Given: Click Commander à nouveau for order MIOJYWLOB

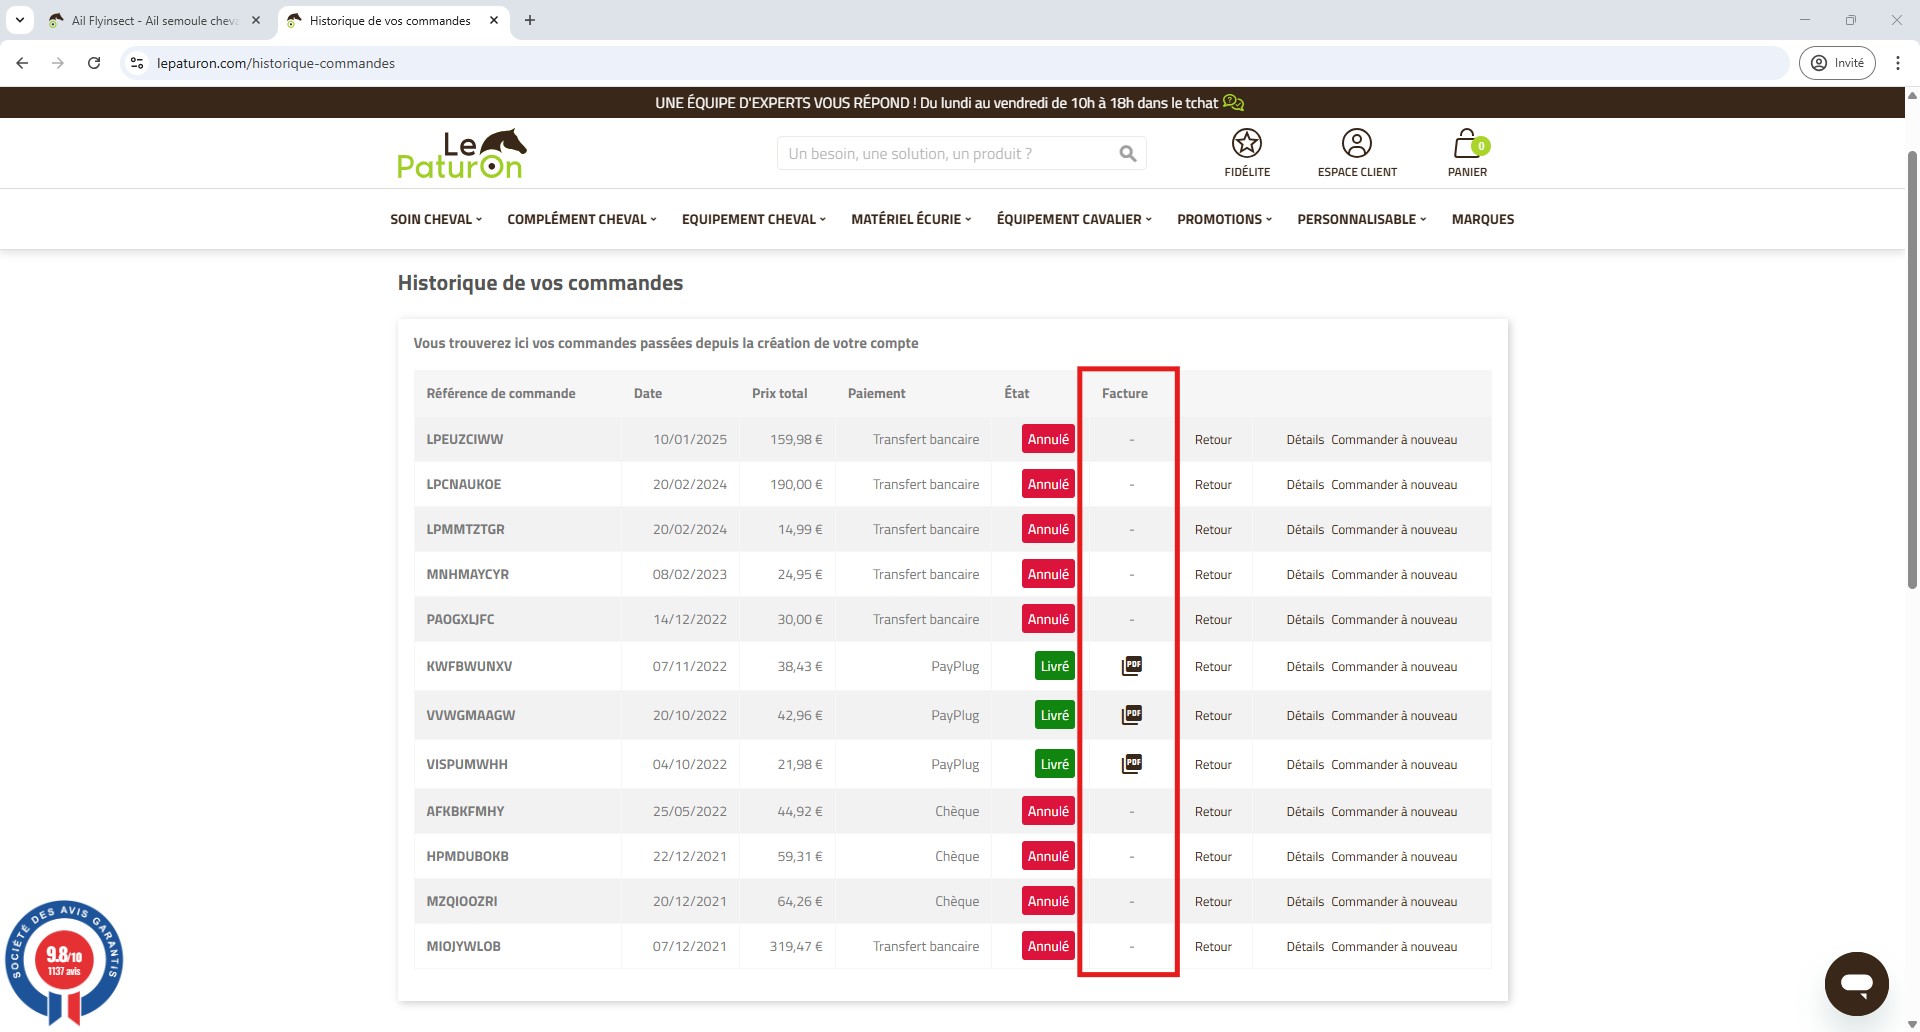Looking at the screenshot, I should coord(1393,947).
